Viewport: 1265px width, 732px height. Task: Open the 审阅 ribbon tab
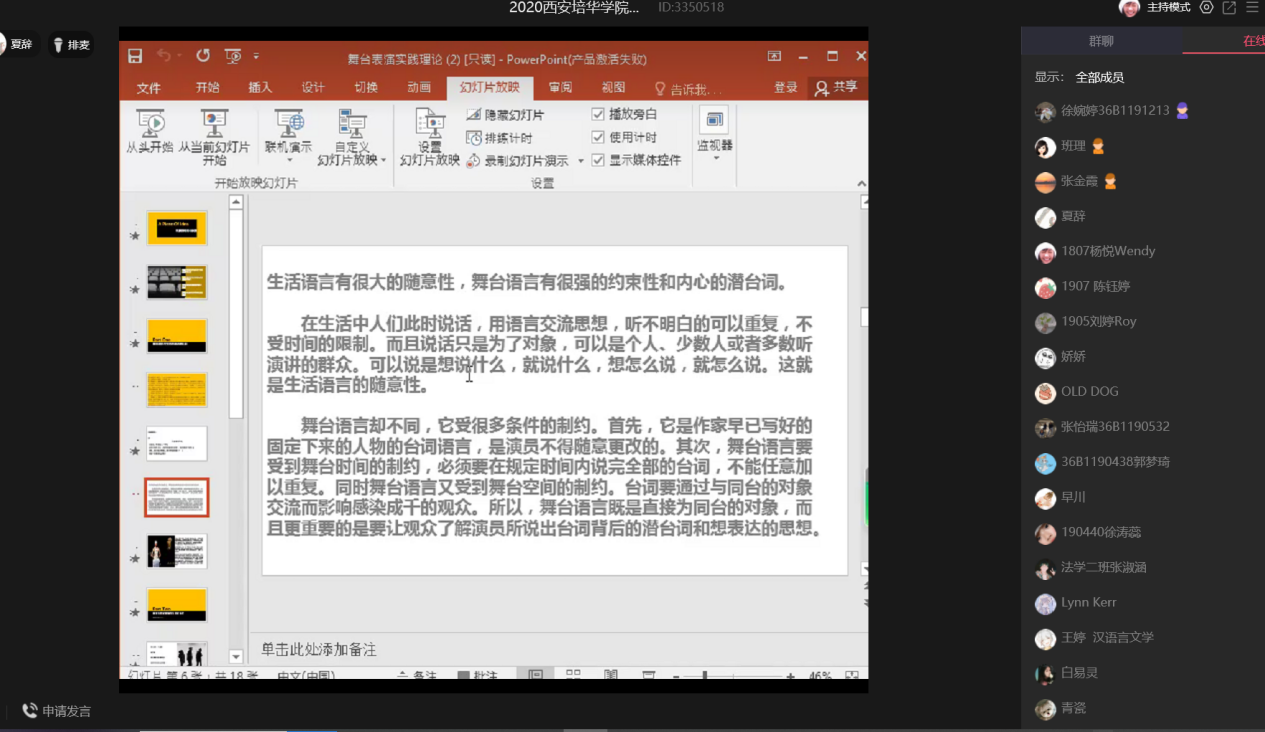click(560, 88)
